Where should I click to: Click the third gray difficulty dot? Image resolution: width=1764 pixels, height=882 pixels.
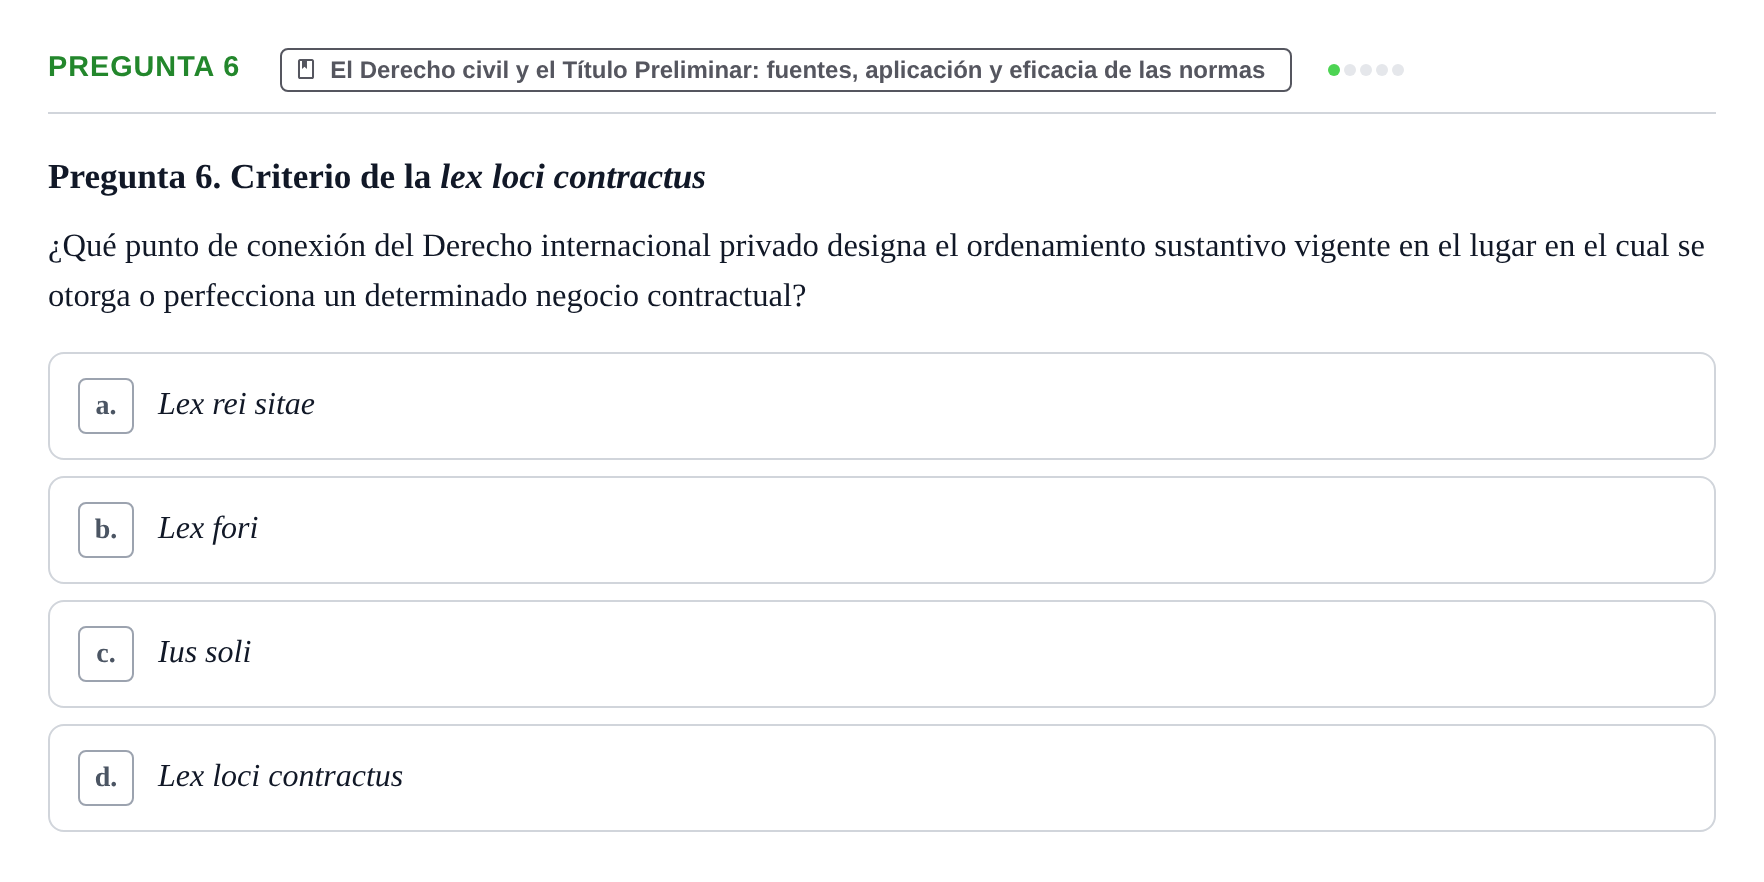[1366, 70]
